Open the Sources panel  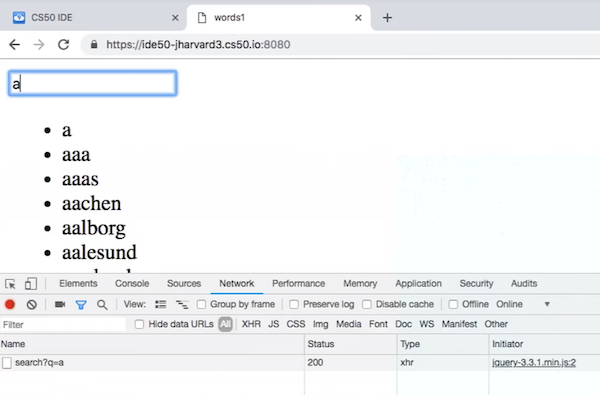(184, 284)
